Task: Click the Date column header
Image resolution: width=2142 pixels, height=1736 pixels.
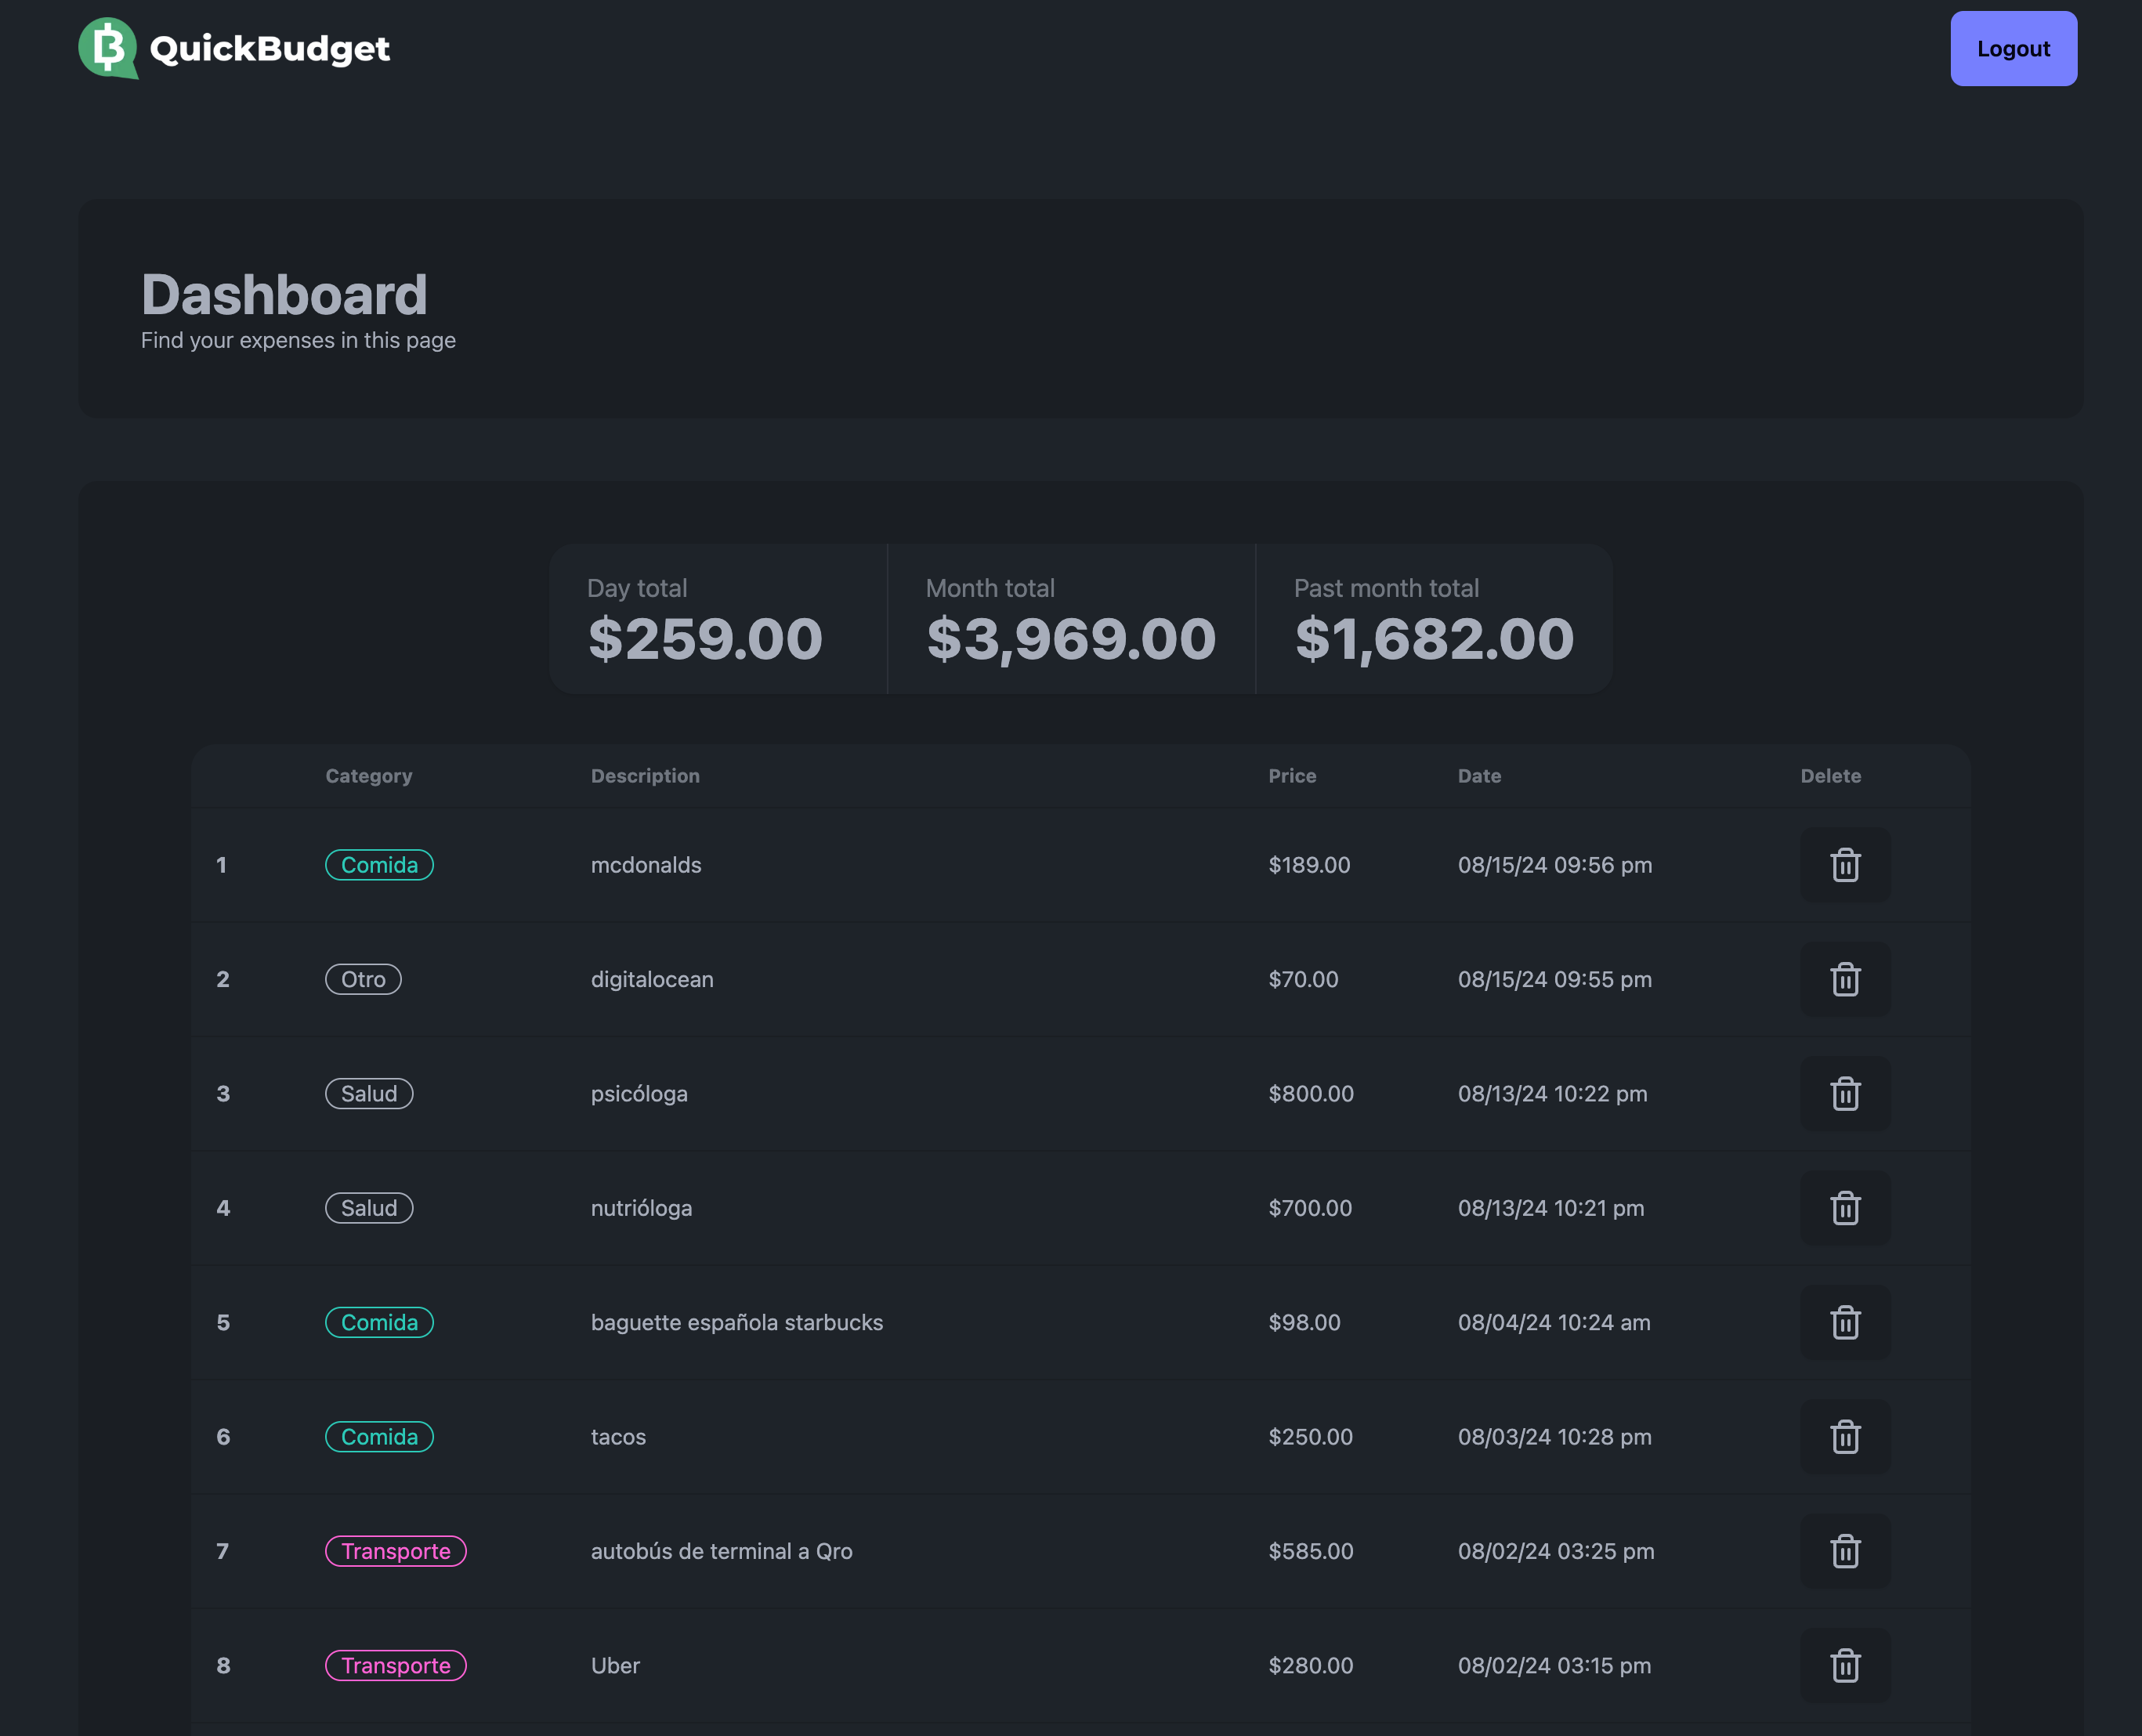Action: pyautogui.click(x=1478, y=776)
